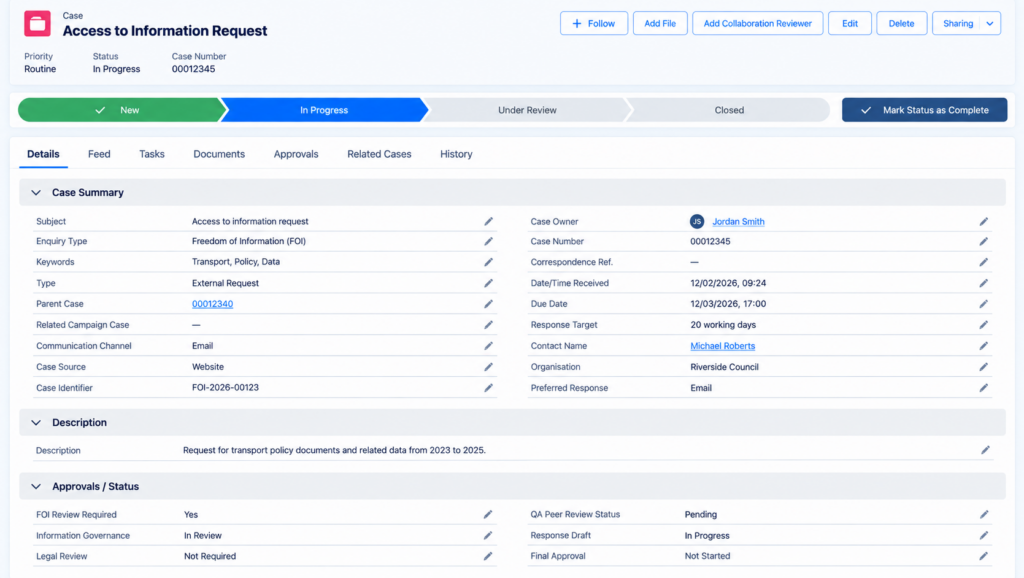Edit the Keywords field via its pencil icon
The height and width of the screenshot is (578, 1024).
[x=488, y=262]
